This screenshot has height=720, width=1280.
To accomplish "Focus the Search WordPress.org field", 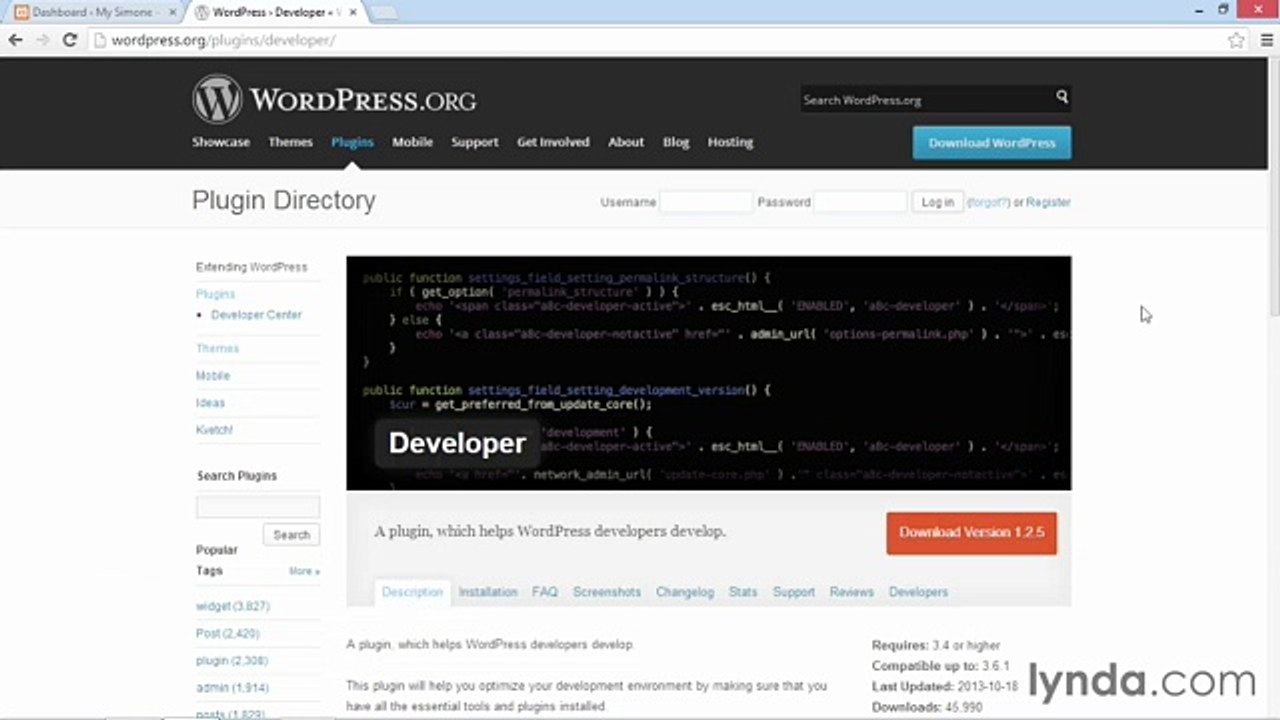I will (x=925, y=99).
